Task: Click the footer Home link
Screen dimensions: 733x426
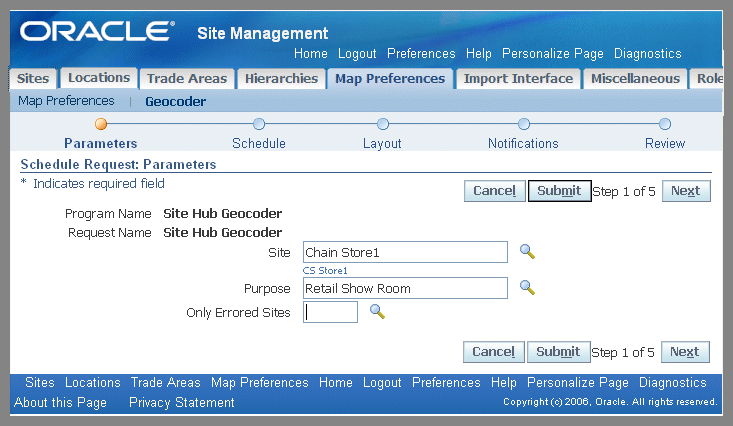Action: pos(336,382)
